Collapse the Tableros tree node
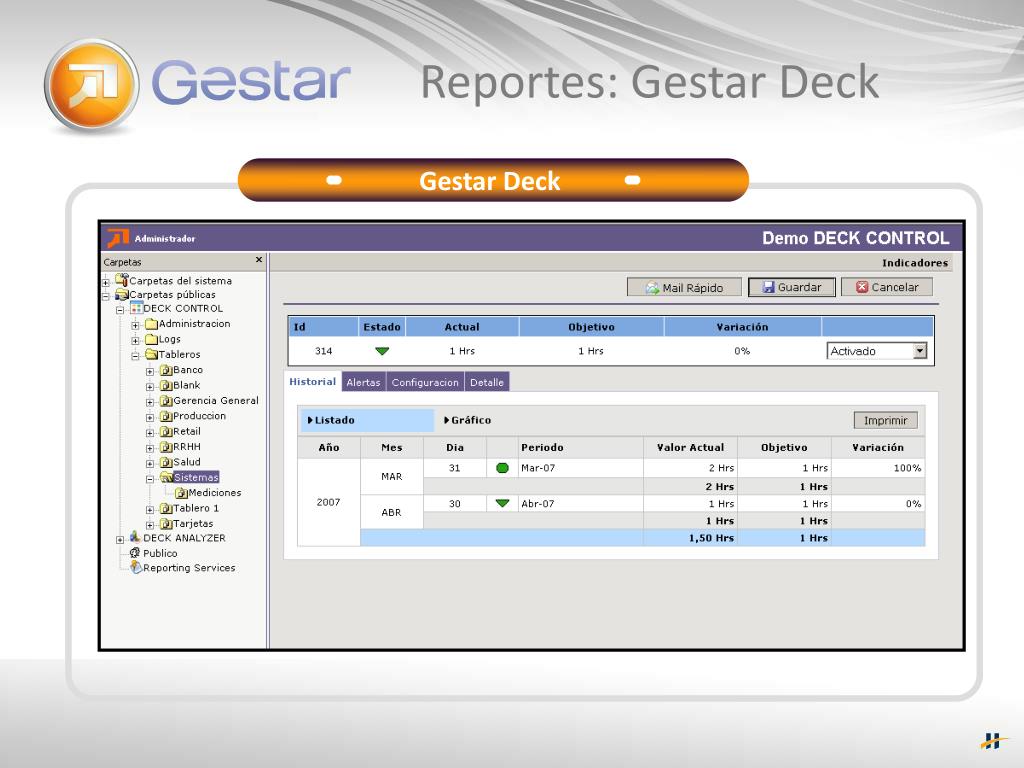The image size is (1024, 768). 135,356
